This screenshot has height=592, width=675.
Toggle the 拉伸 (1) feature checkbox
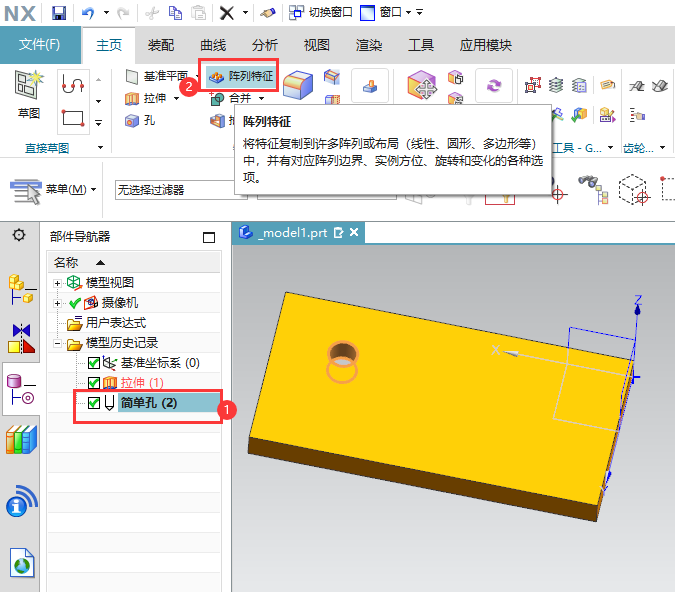[x=94, y=383]
